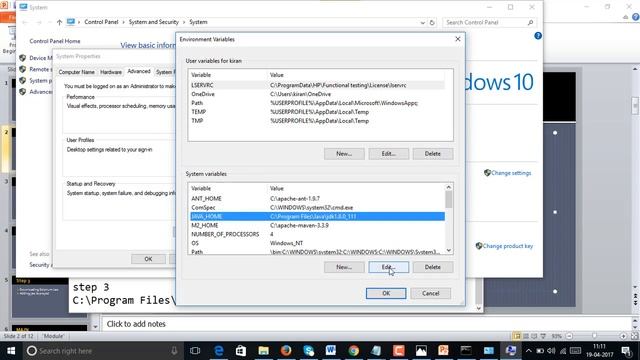Close the Environment Variables dialog
This screenshot has height=360, width=640.
[x=458, y=39]
